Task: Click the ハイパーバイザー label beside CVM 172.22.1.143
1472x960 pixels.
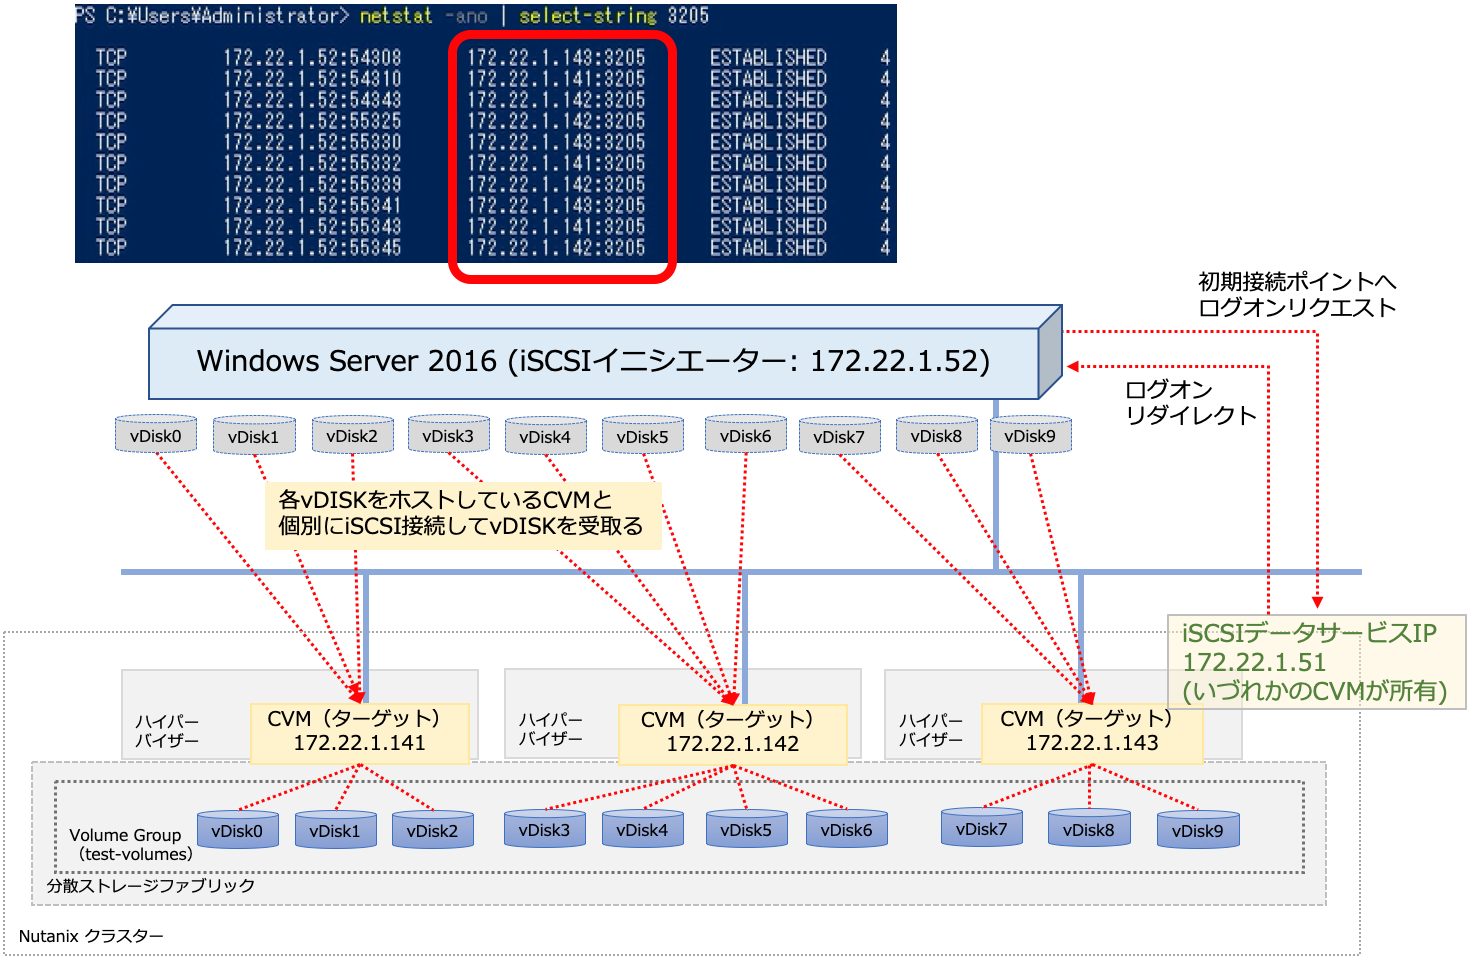Action: 930,730
